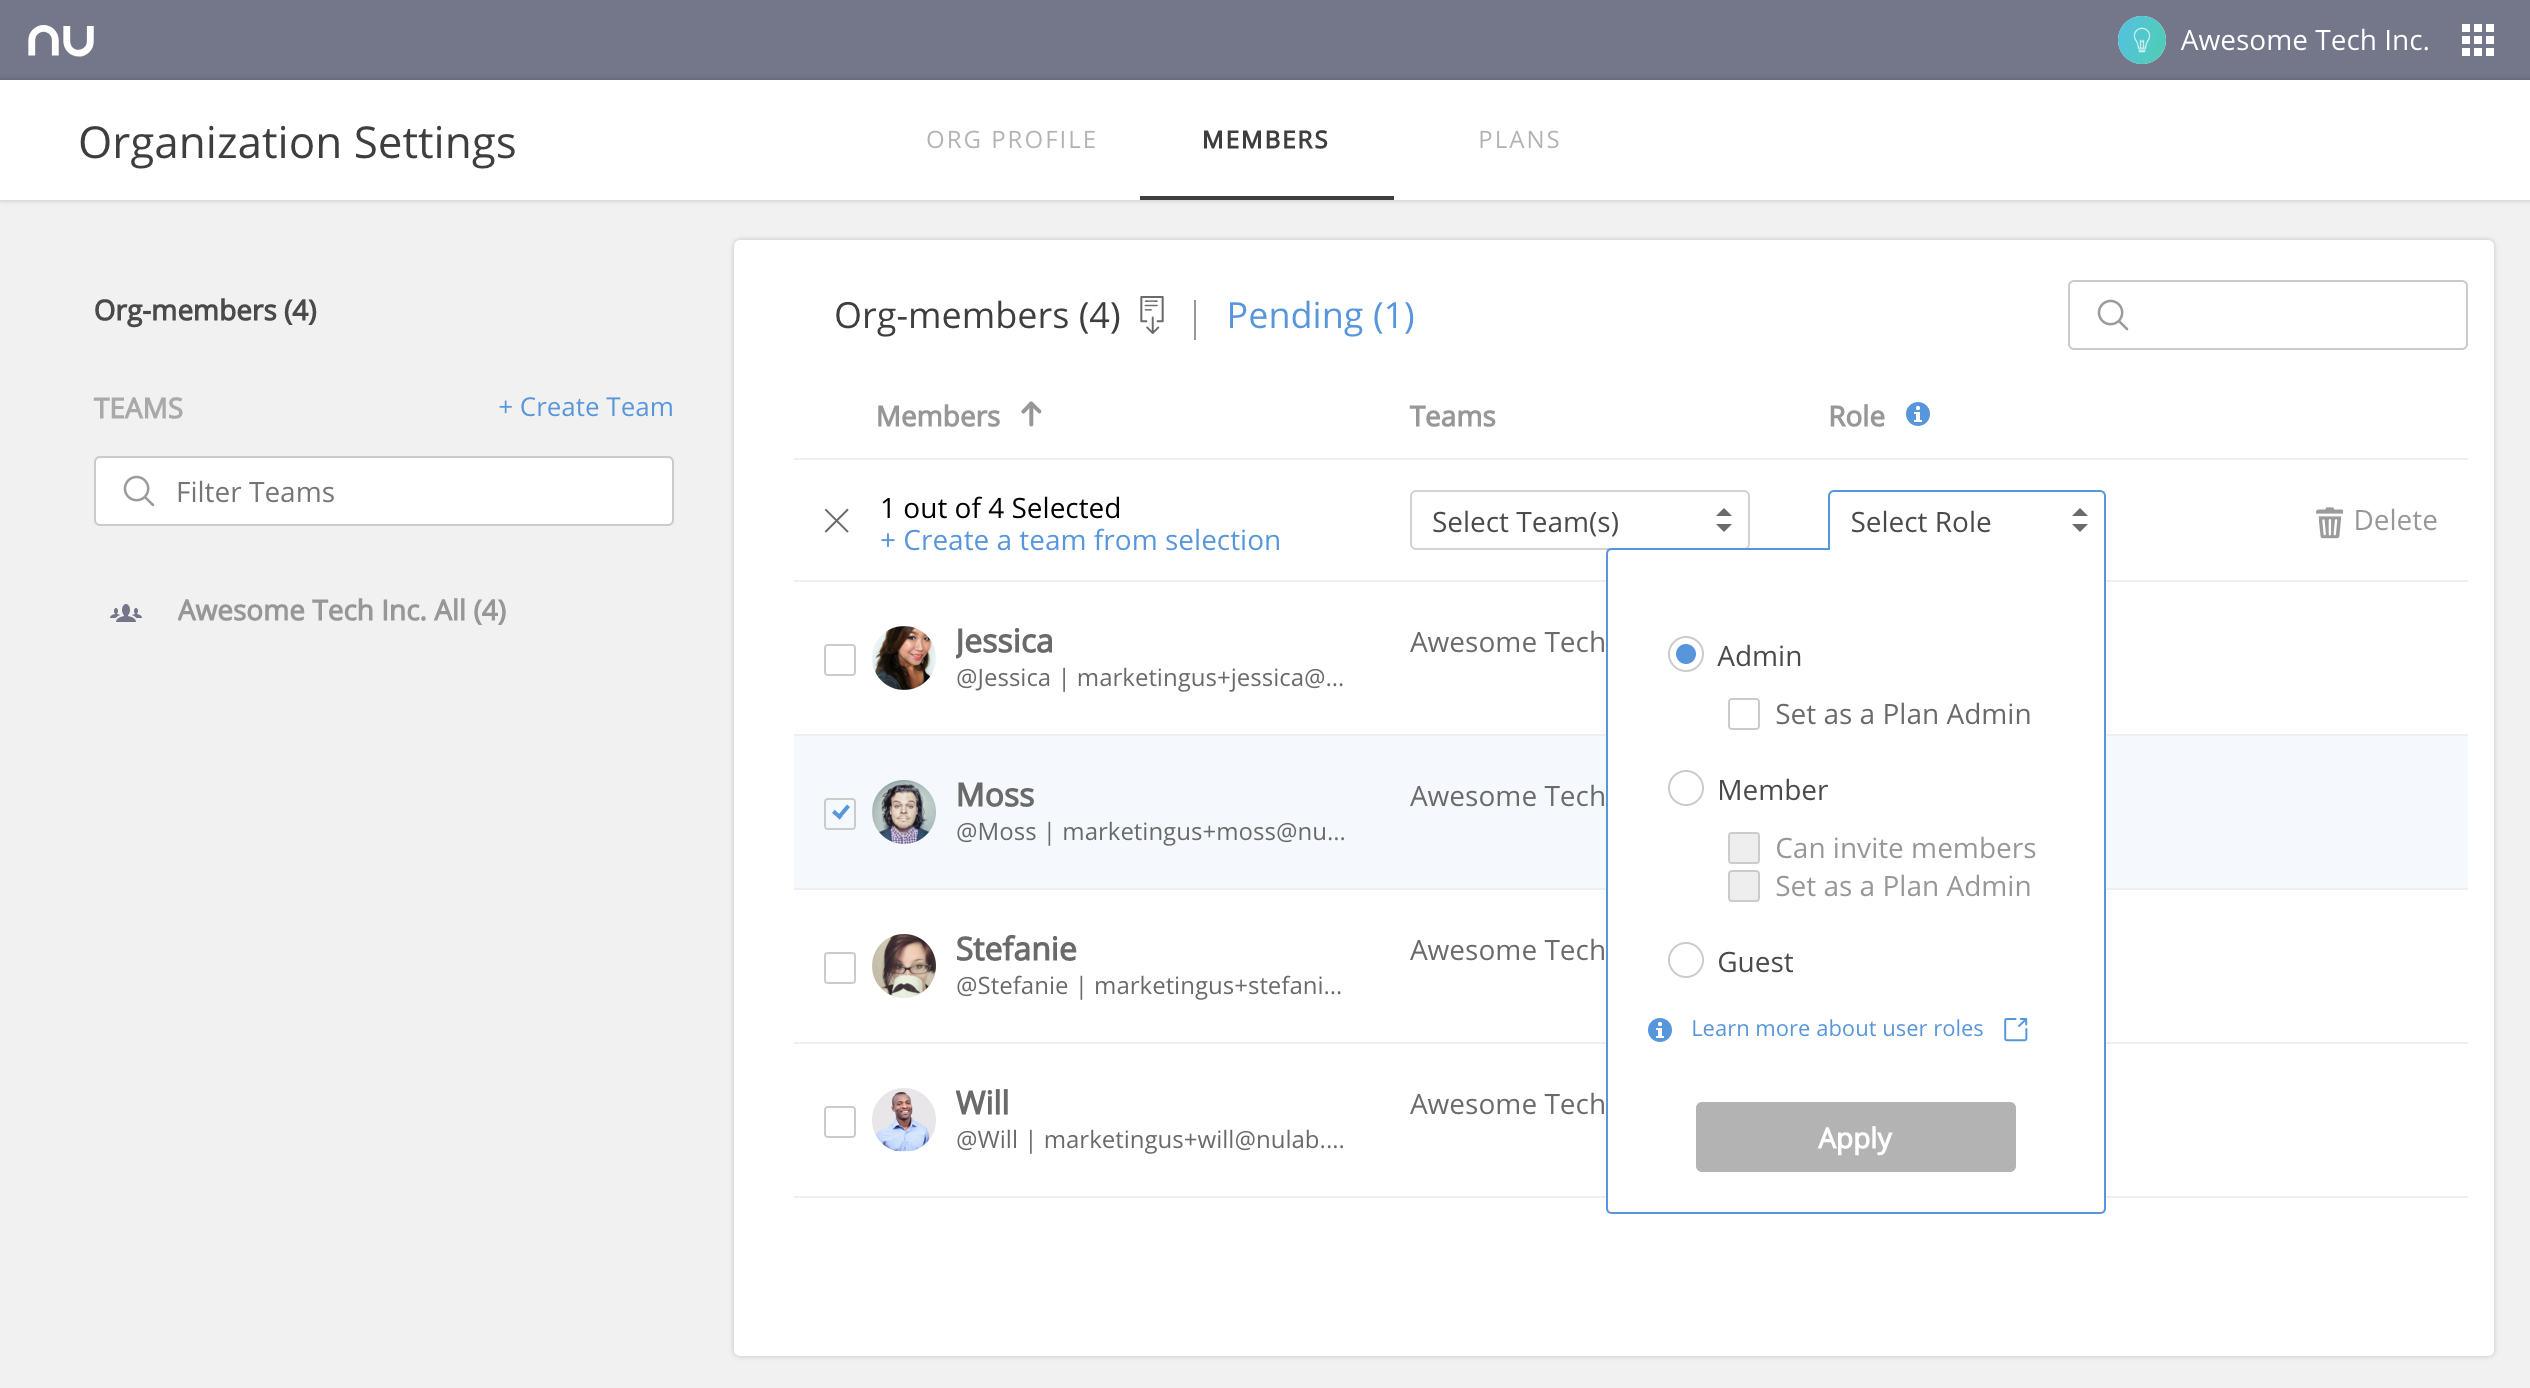This screenshot has width=2530, height=1388.
Task: Click the Filter Teams input field
Action: tap(384, 491)
